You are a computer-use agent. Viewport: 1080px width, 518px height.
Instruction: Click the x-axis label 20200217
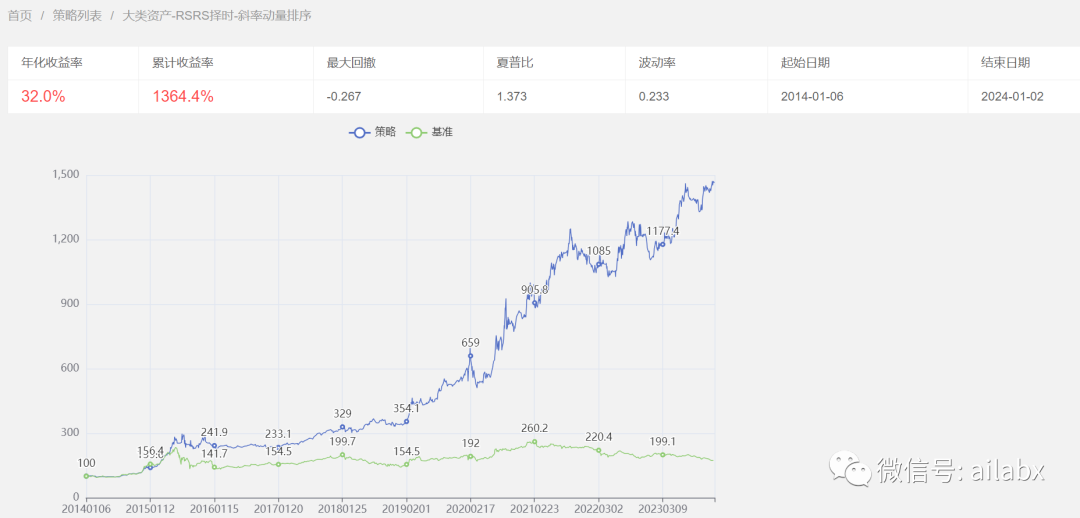coord(470,510)
